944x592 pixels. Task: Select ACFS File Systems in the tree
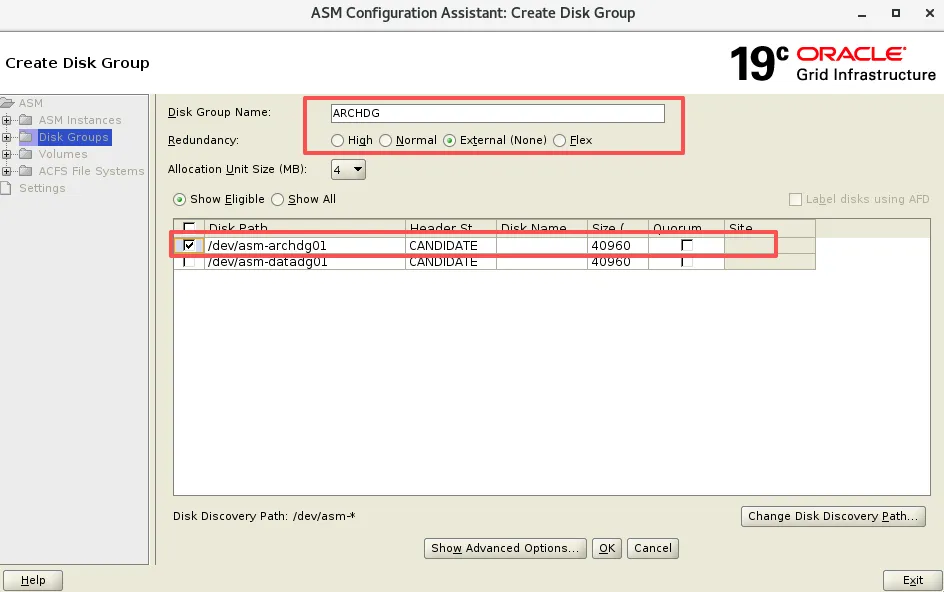[92, 171]
